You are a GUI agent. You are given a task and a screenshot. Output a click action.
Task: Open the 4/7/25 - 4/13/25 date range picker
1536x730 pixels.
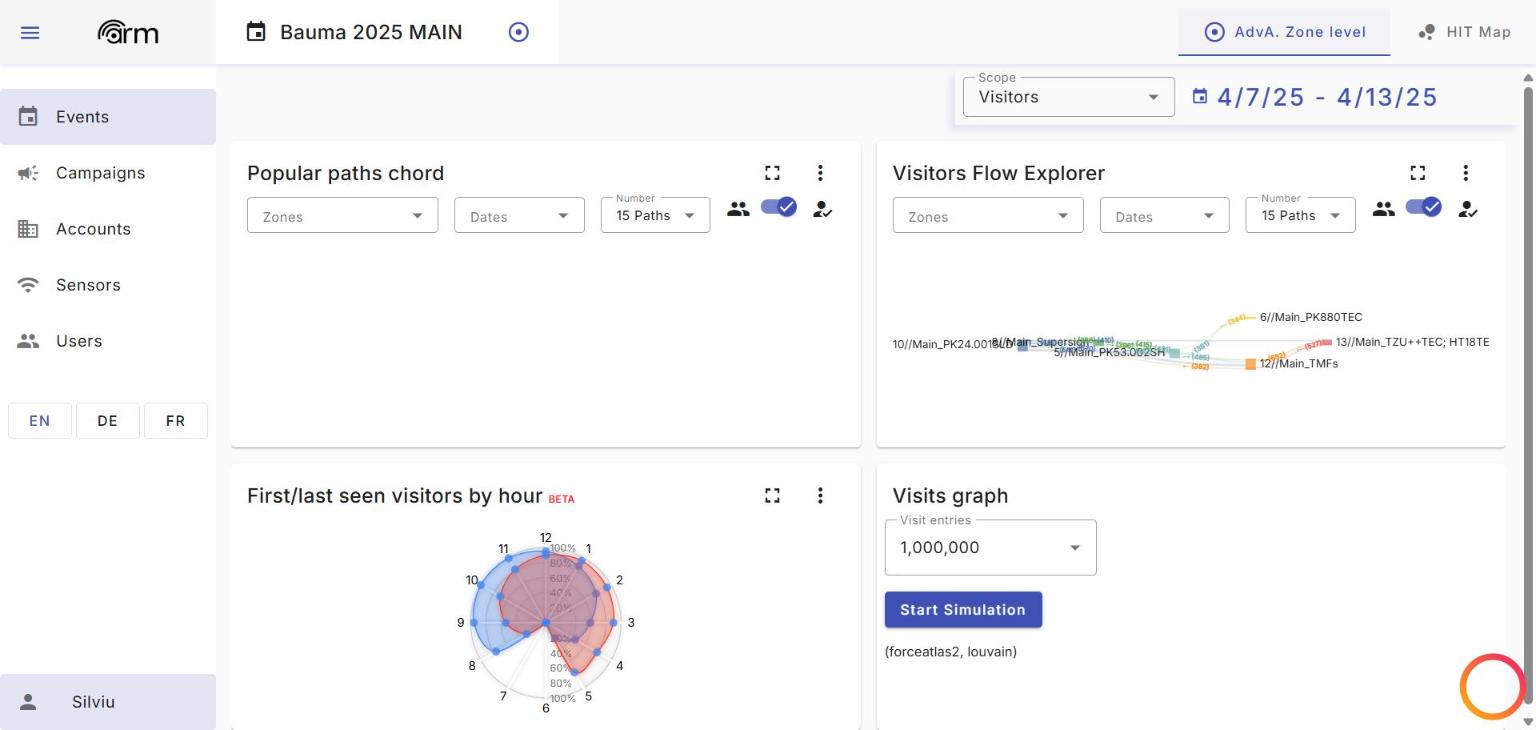click(1314, 97)
